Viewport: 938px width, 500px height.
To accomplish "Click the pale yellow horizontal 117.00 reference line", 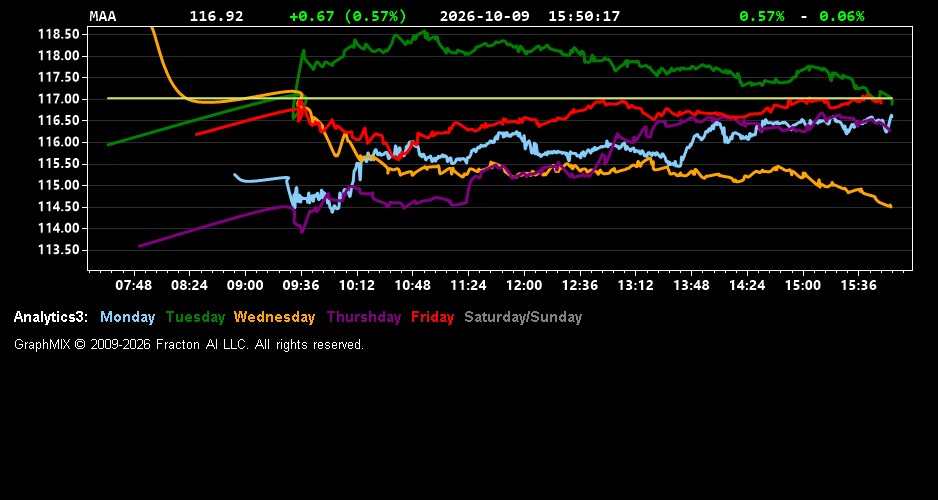I will [500, 98].
